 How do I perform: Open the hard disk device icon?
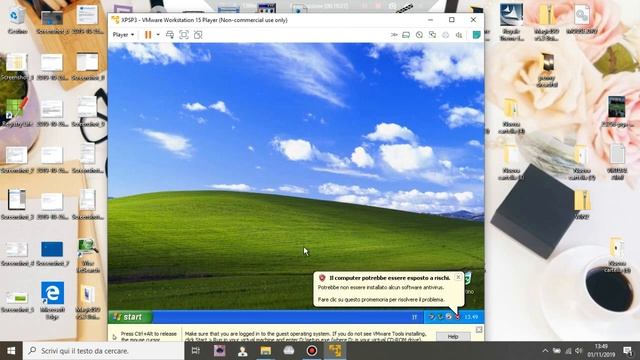(406, 35)
